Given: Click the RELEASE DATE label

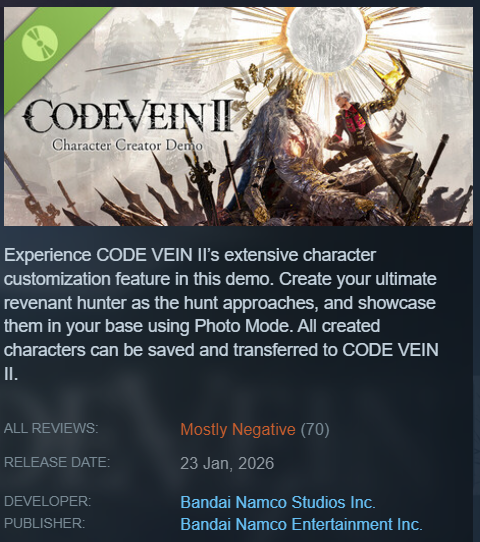Looking at the screenshot, I should pos(57,462).
